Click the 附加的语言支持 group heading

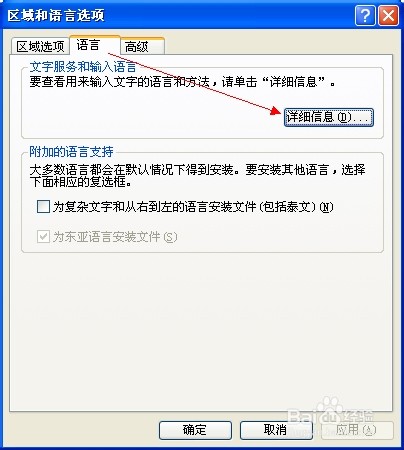(71, 152)
